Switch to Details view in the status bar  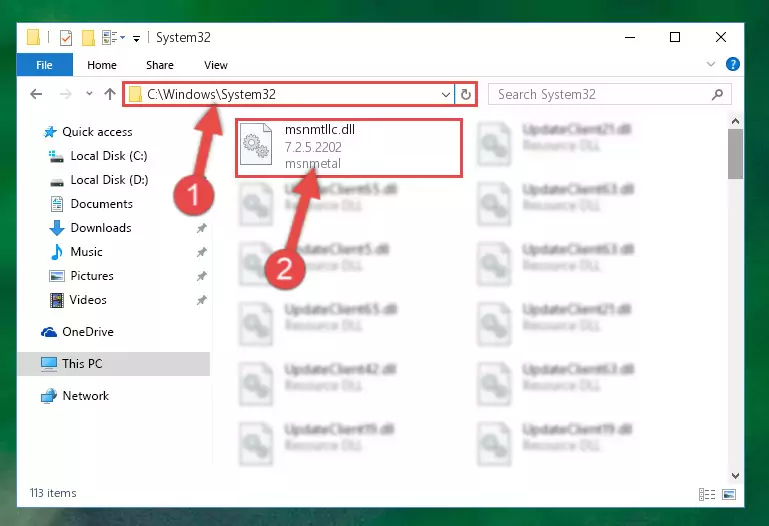pyautogui.click(x=707, y=494)
